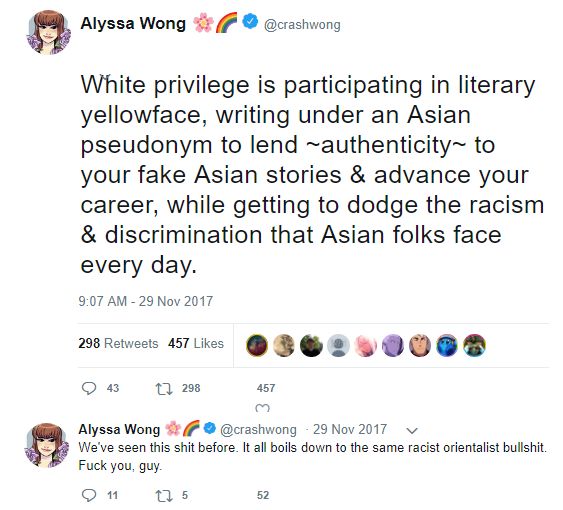Click the Alyssa Wong name in the main tweet

(133, 23)
